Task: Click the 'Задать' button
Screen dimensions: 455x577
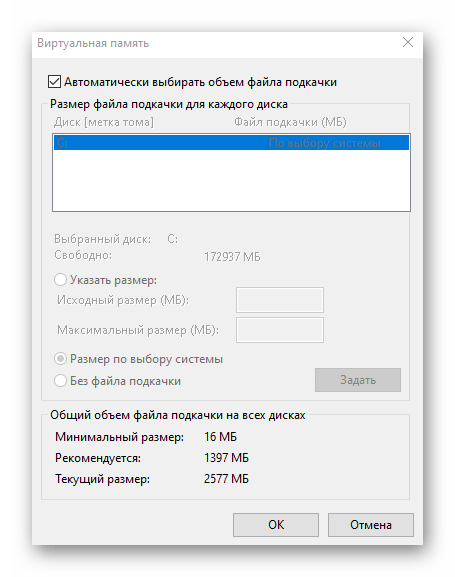Action: click(357, 380)
